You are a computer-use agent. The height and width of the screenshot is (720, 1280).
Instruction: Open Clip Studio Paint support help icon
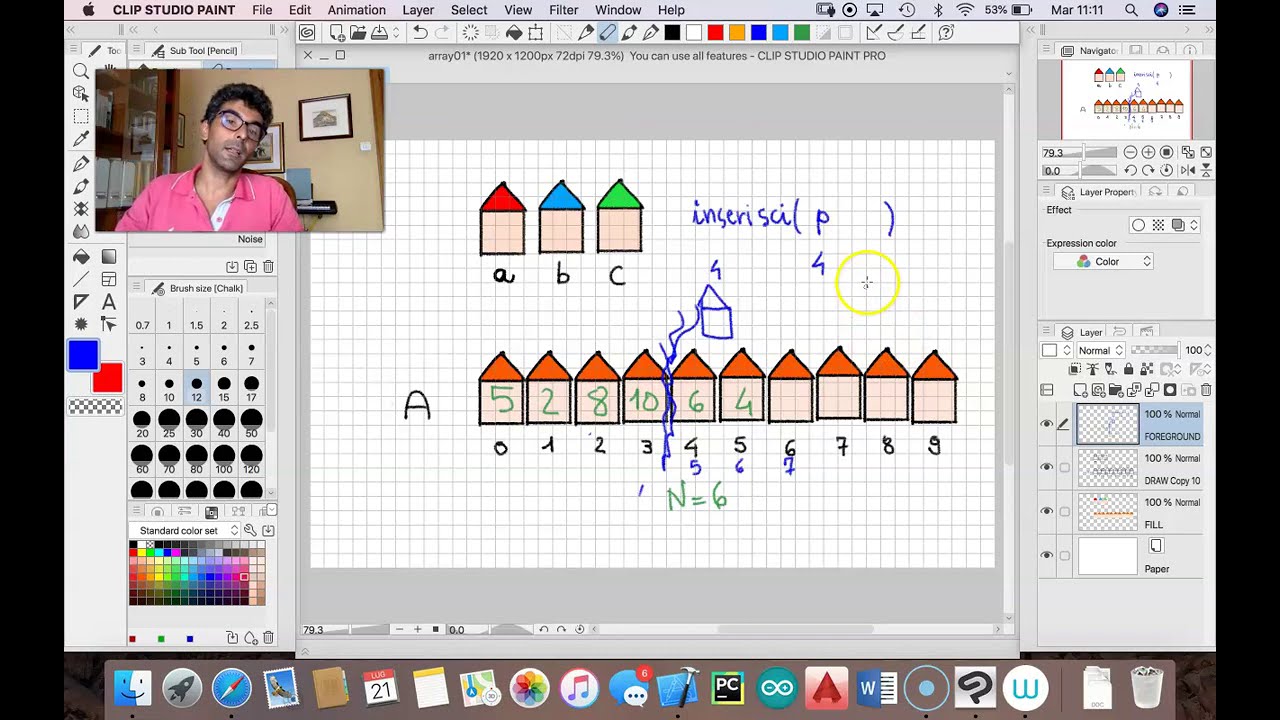coord(946,32)
